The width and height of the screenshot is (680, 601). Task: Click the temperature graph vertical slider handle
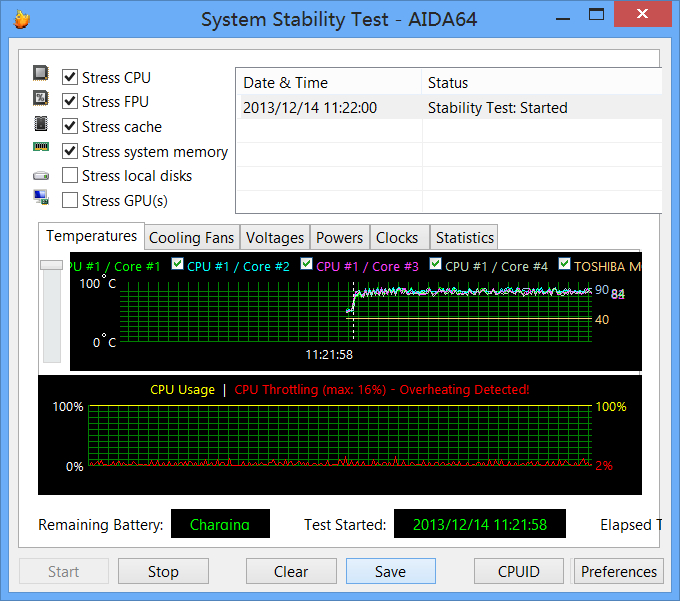pyautogui.click(x=52, y=265)
